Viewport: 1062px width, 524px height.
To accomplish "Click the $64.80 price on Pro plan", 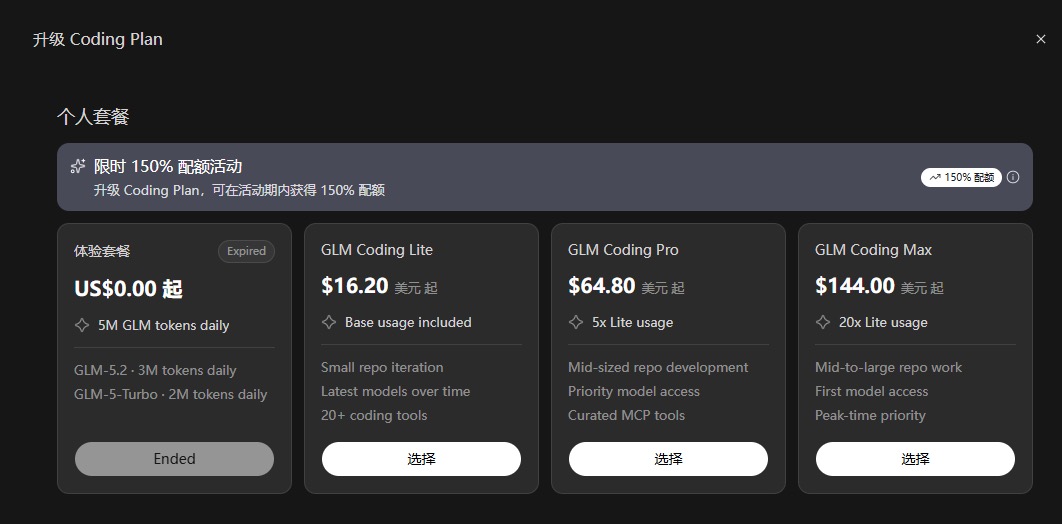I will coord(601,286).
